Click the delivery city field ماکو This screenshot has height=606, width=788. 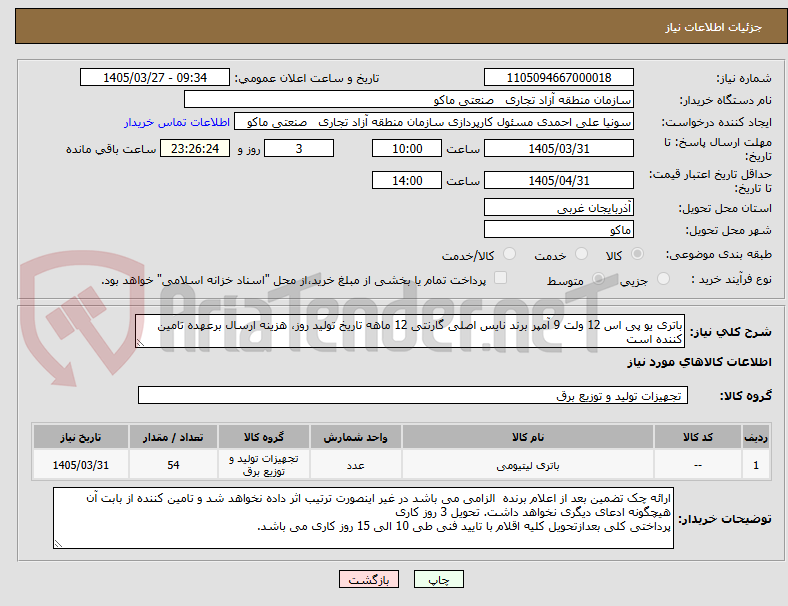coord(558,229)
